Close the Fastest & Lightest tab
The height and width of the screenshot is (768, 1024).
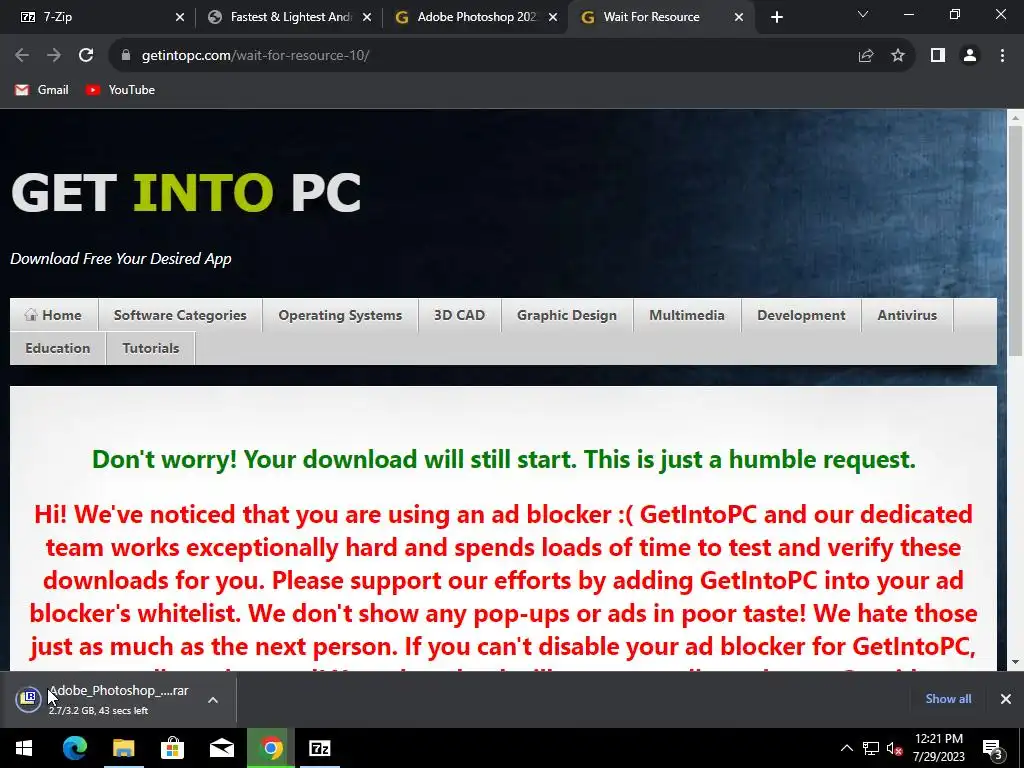point(367,18)
